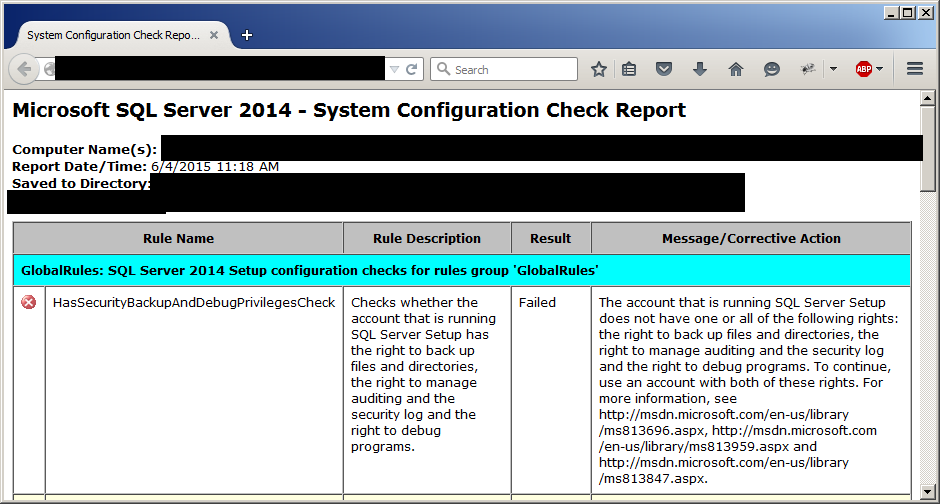Save page to Pocket icon
Viewport: 940px width, 504px height.
tap(664, 70)
